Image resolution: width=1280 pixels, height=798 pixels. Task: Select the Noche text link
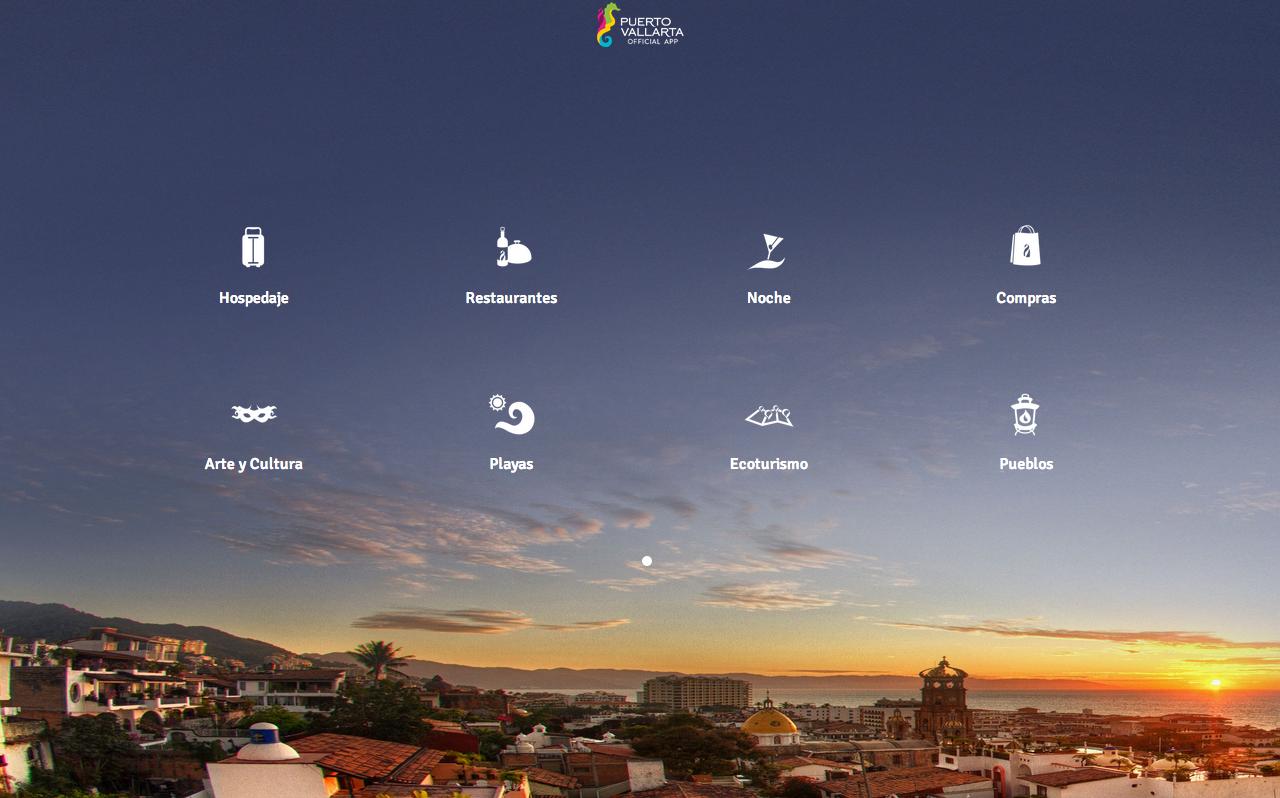768,297
